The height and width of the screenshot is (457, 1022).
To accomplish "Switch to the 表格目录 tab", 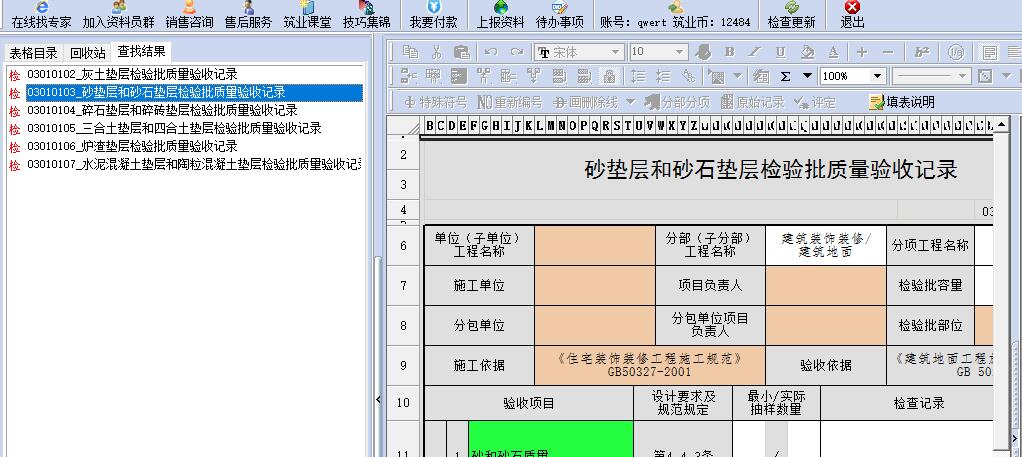I will click(x=34, y=53).
